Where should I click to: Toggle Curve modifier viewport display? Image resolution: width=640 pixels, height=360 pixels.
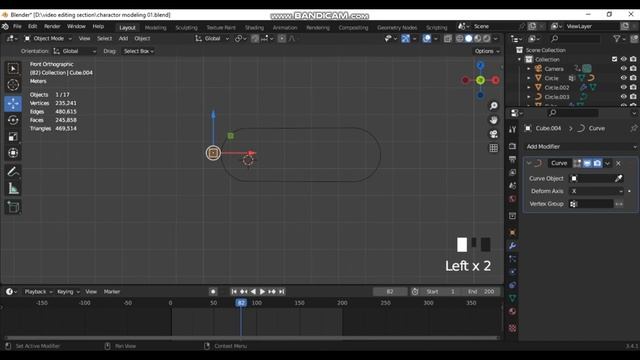(x=587, y=163)
